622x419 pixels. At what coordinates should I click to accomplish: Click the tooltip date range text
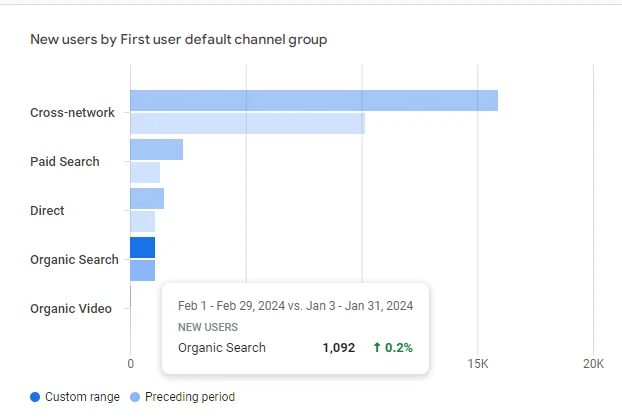[296, 306]
